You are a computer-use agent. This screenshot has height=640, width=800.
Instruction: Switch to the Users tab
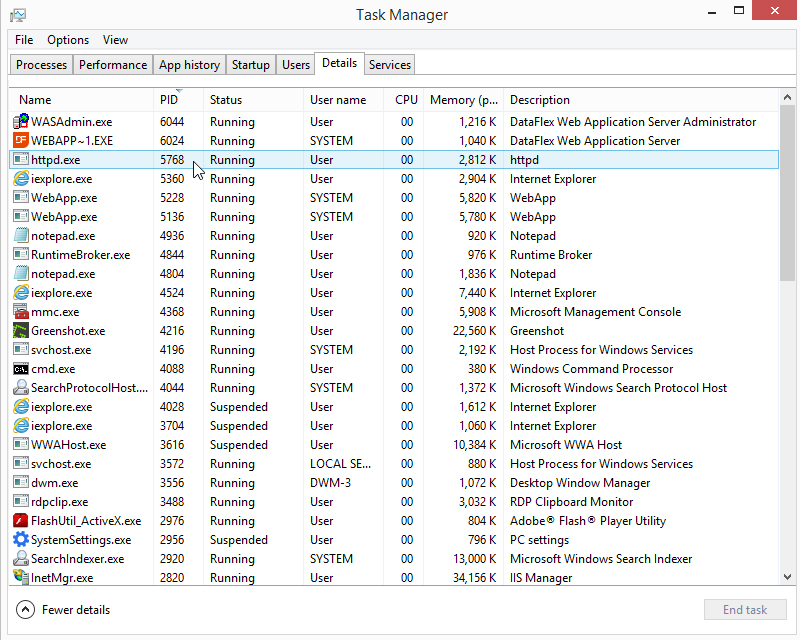tap(296, 65)
